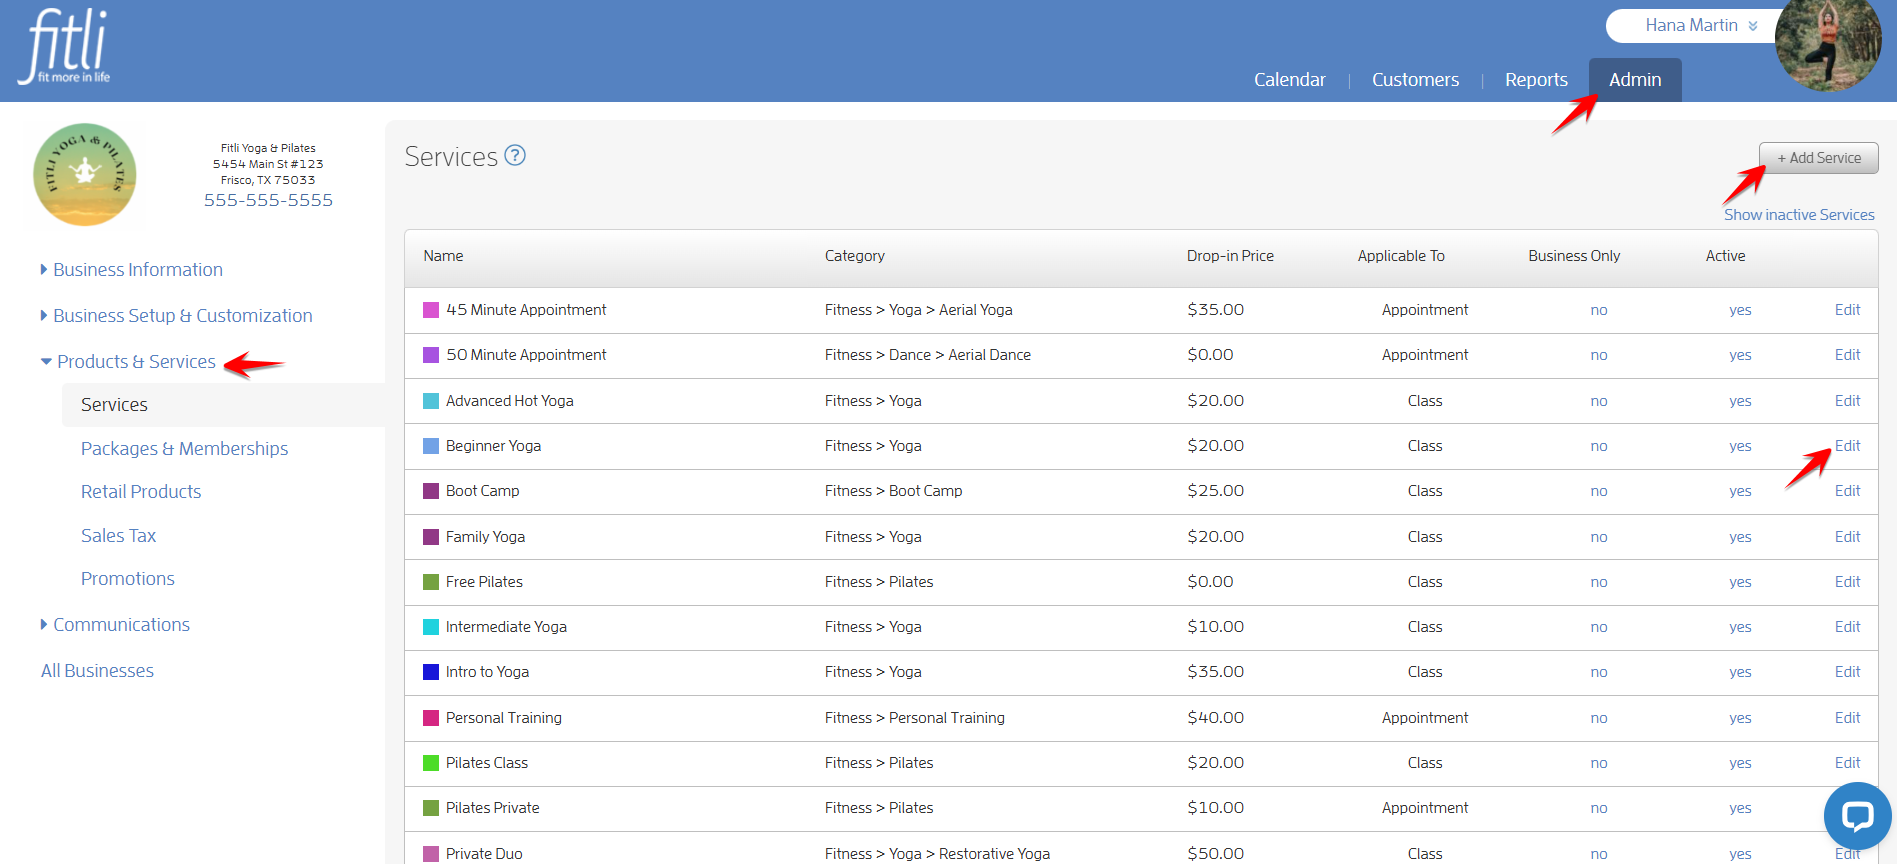
Task: Edit the 50 Minute Appointment service
Action: (1847, 355)
